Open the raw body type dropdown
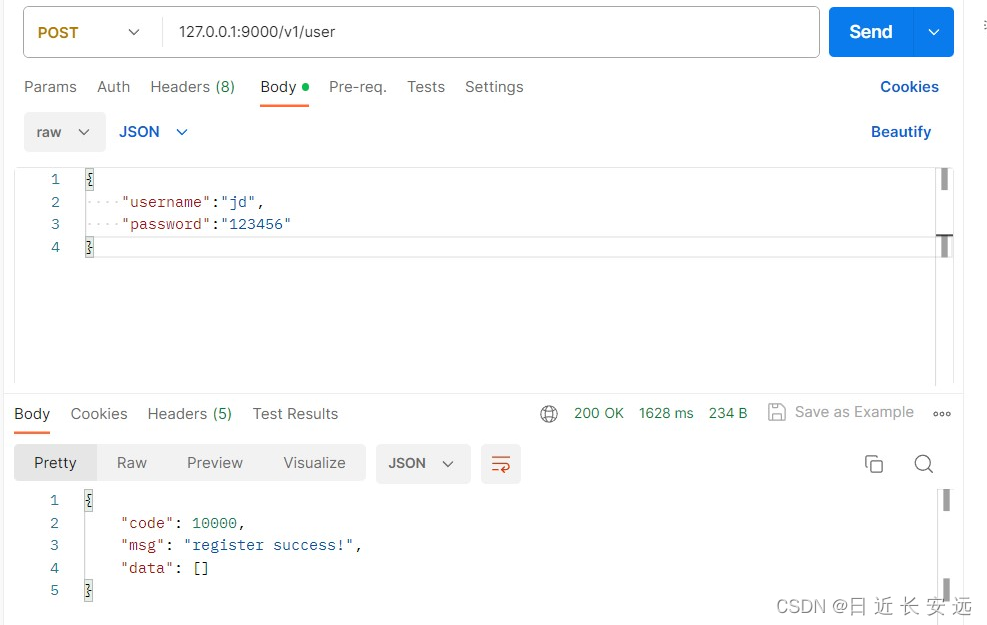Image resolution: width=987 pixels, height=625 pixels. (x=65, y=132)
